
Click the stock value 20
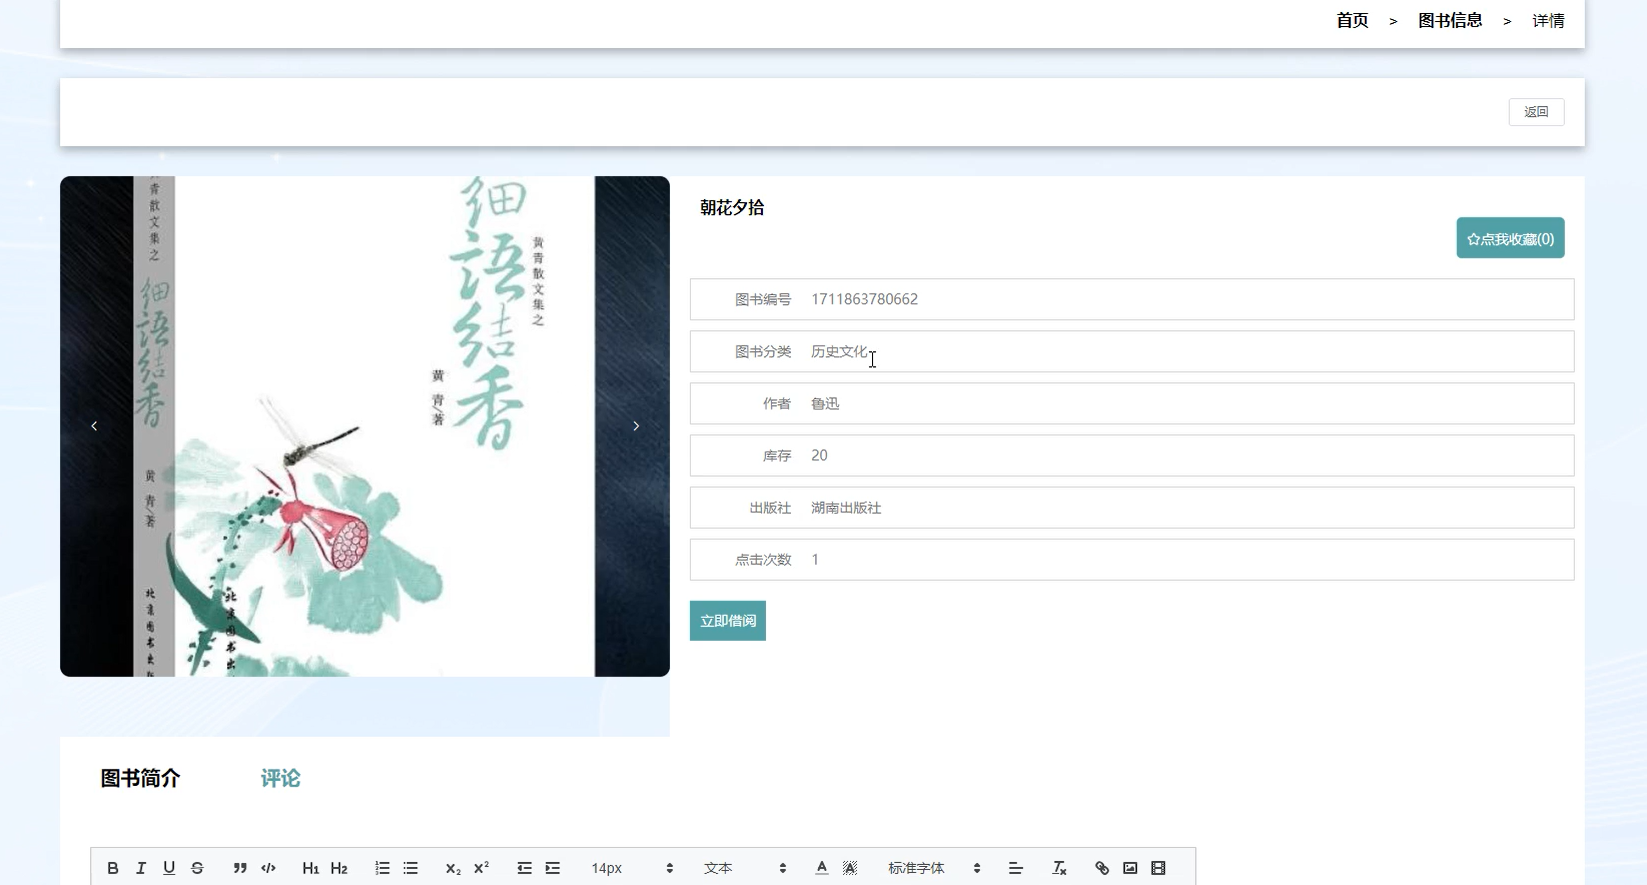(x=819, y=456)
